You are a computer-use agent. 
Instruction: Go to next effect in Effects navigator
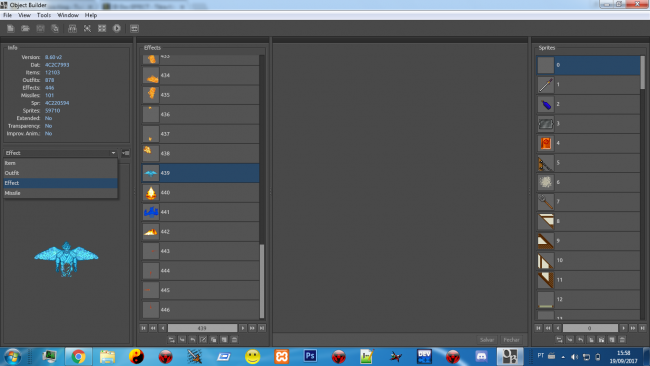(x=243, y=328)
